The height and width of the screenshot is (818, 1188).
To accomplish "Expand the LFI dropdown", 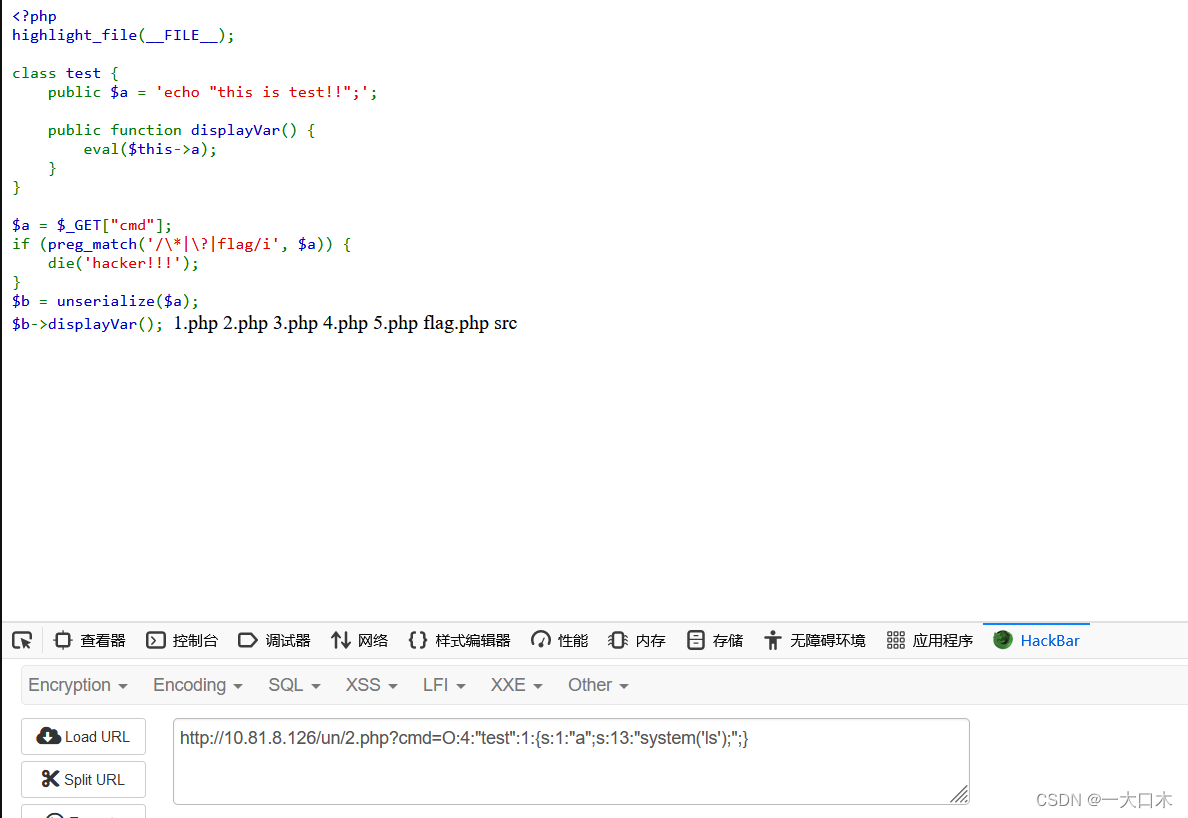I will pos(444,685).
